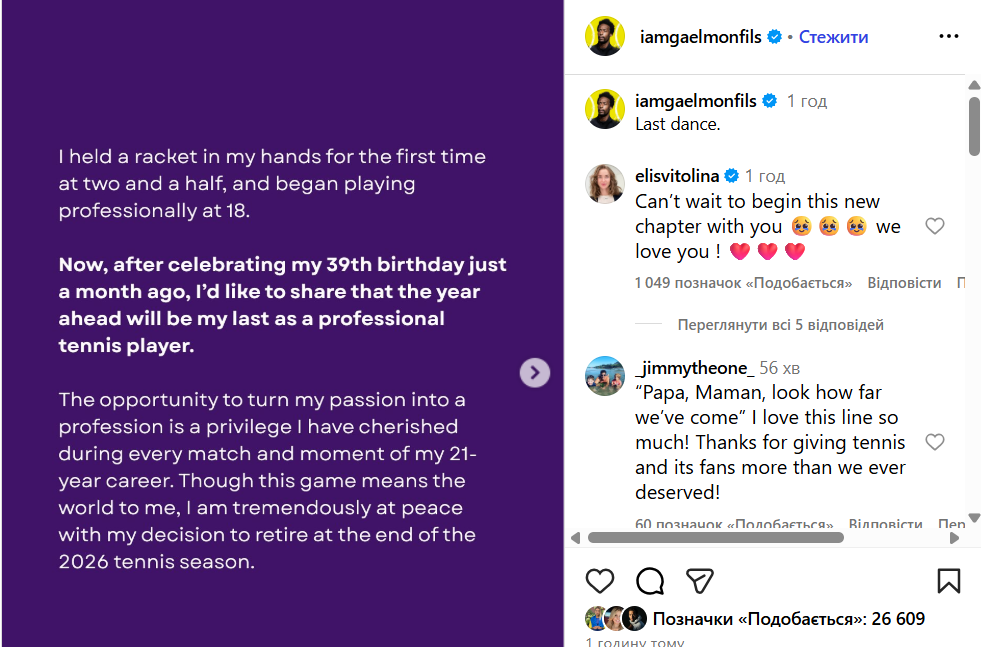
Task: Like the post with the heart icon
Action: [600, 581]
